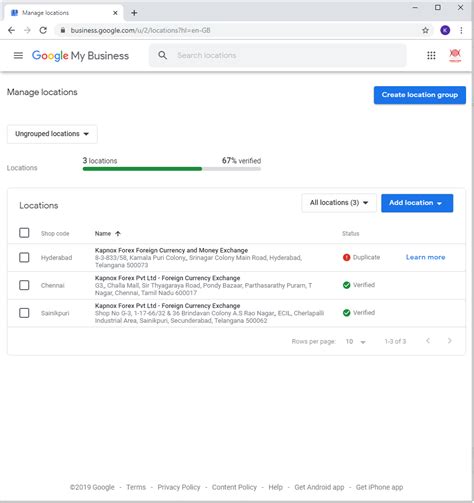
Task: Click the Duplicate status text
Action: pyautogui.click(x=366, y=257)
